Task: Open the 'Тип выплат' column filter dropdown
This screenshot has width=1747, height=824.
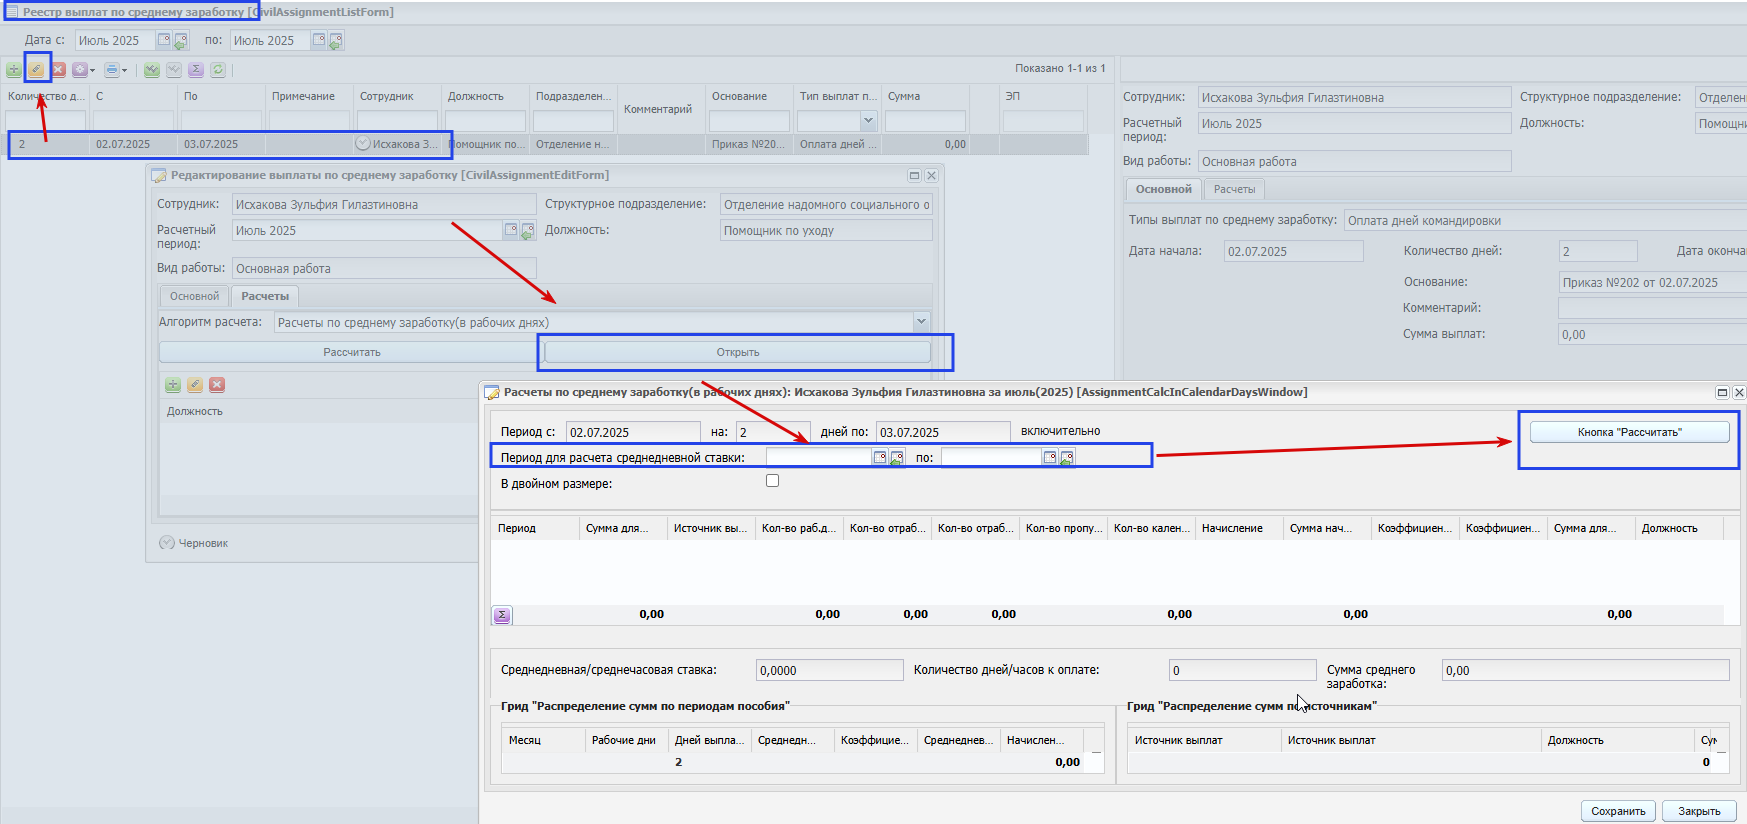Action: 868,121
